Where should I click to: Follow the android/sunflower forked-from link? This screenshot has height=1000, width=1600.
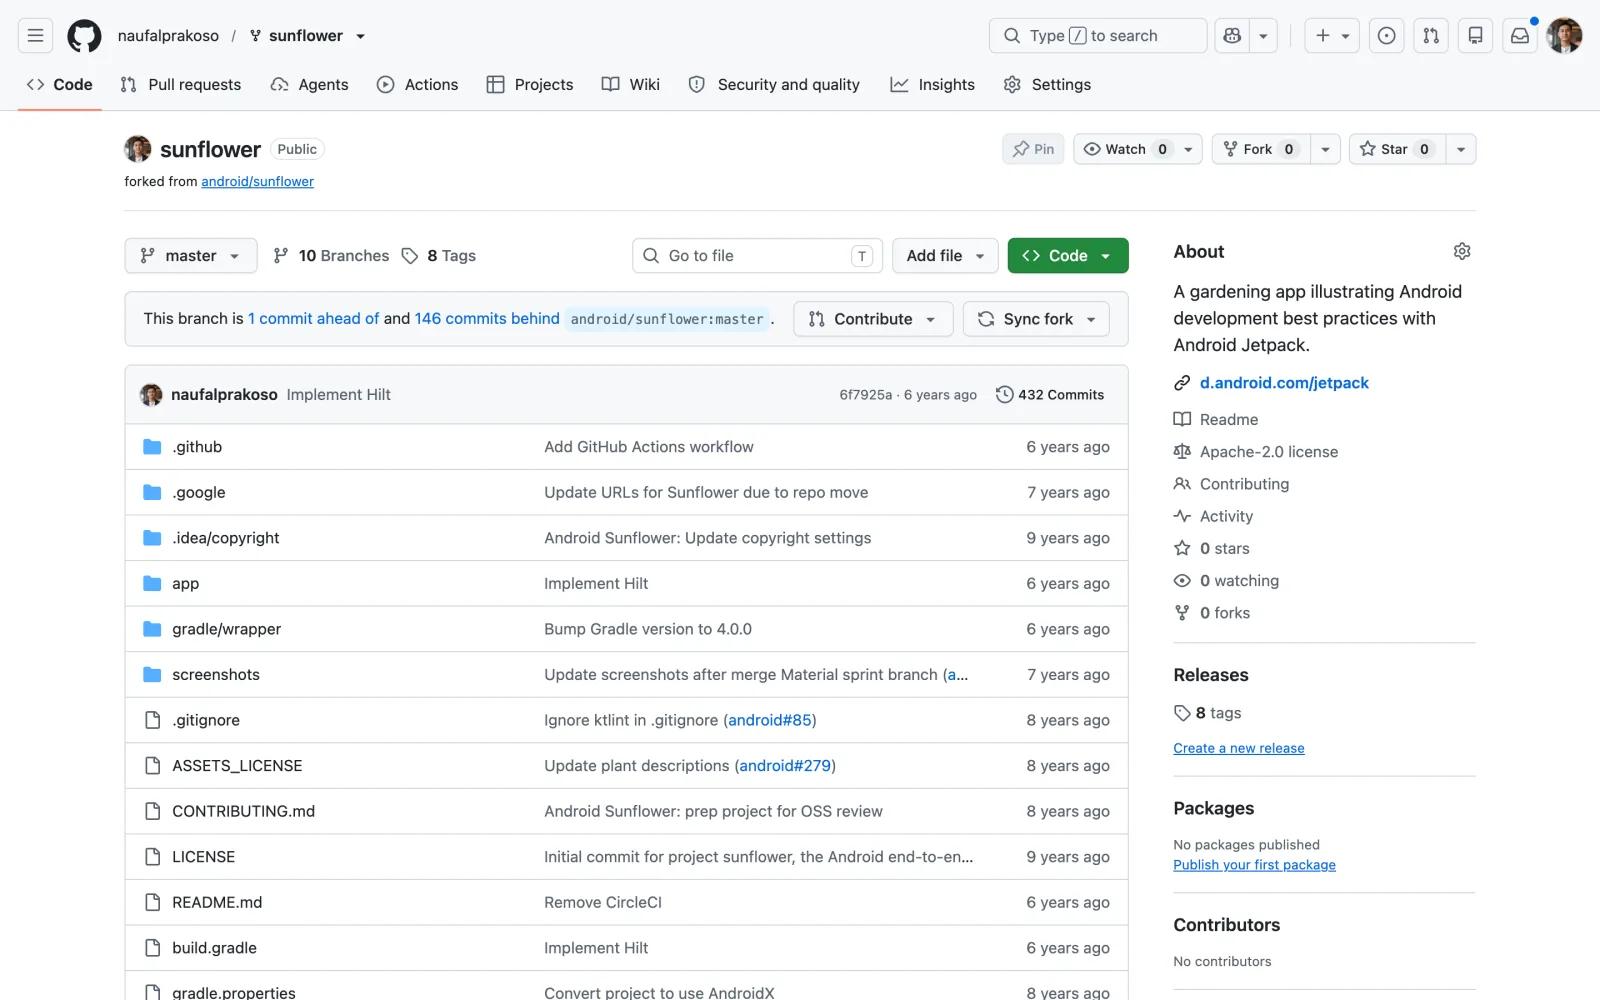tap(257, 182)
